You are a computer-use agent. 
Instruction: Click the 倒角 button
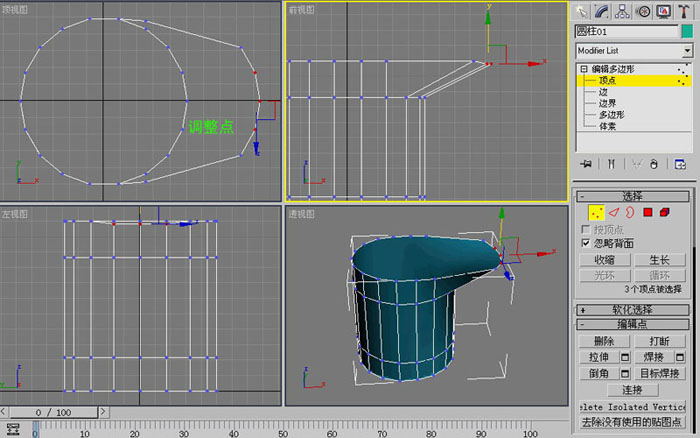[x=599, y=373]
